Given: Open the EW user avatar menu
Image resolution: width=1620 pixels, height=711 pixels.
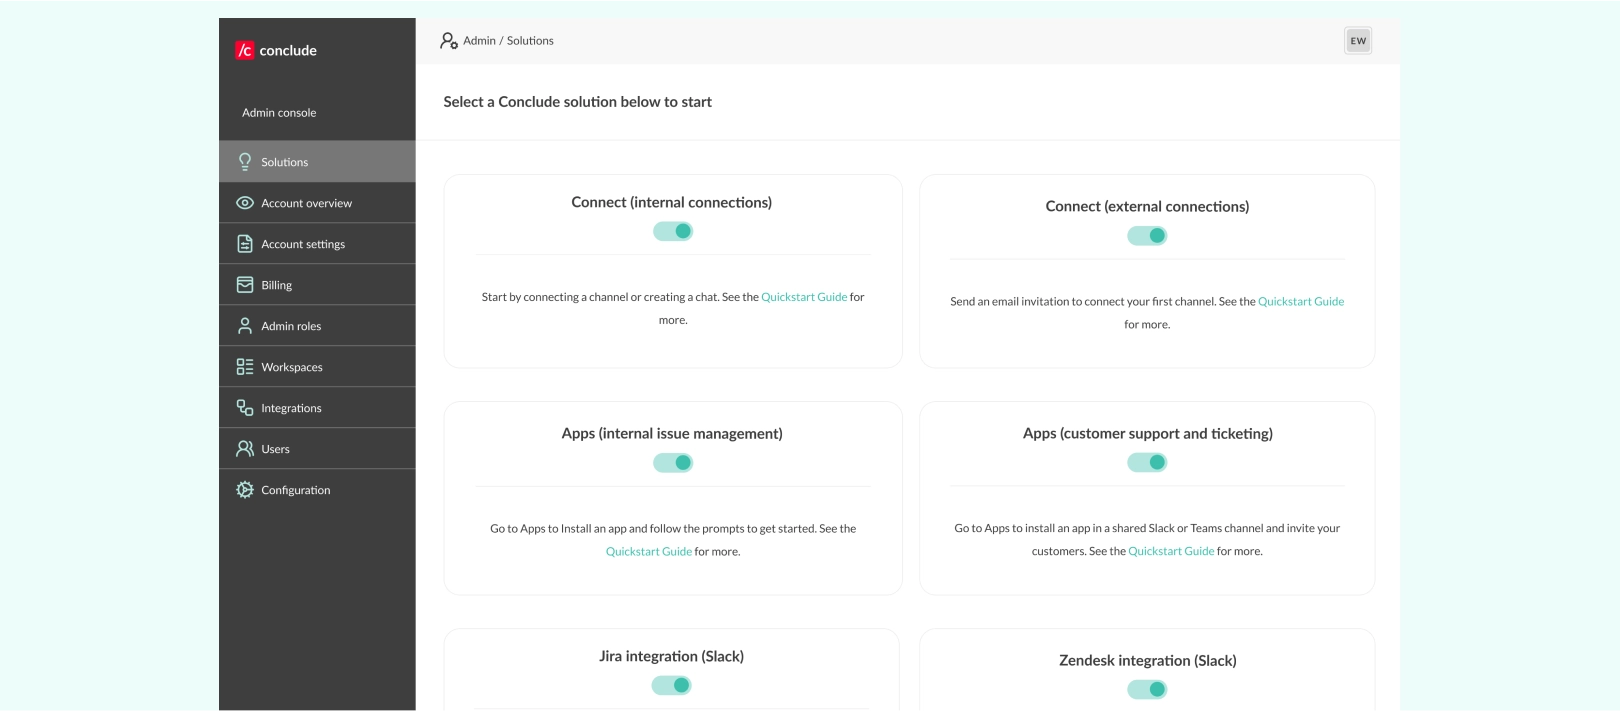Looking at the screenshot, I should coord(1358,41).
